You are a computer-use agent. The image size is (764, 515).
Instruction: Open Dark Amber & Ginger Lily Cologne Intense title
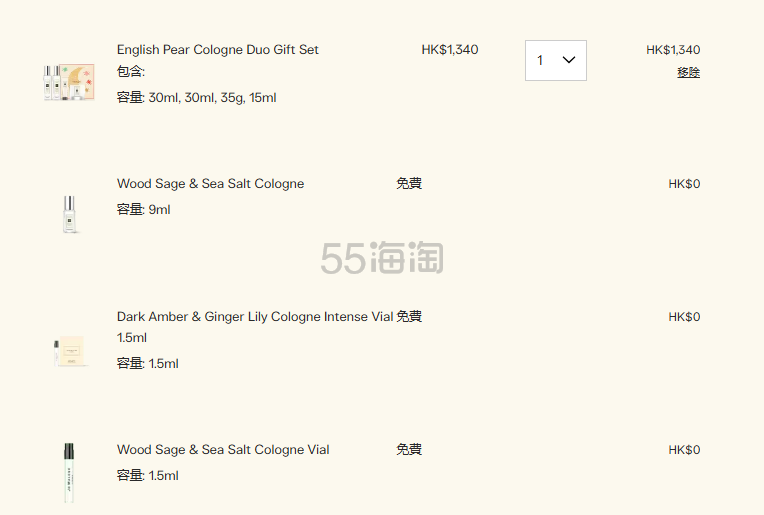(x=255, y=317)
